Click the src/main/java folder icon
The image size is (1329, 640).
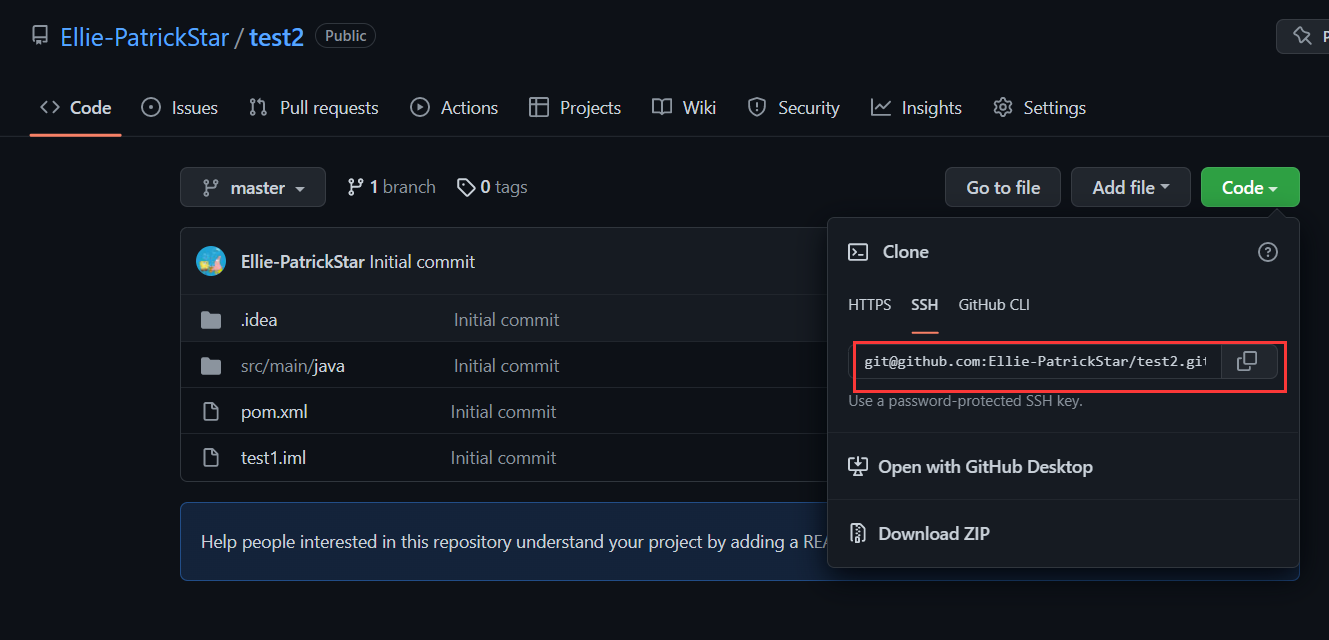click(x=211, y=366)
